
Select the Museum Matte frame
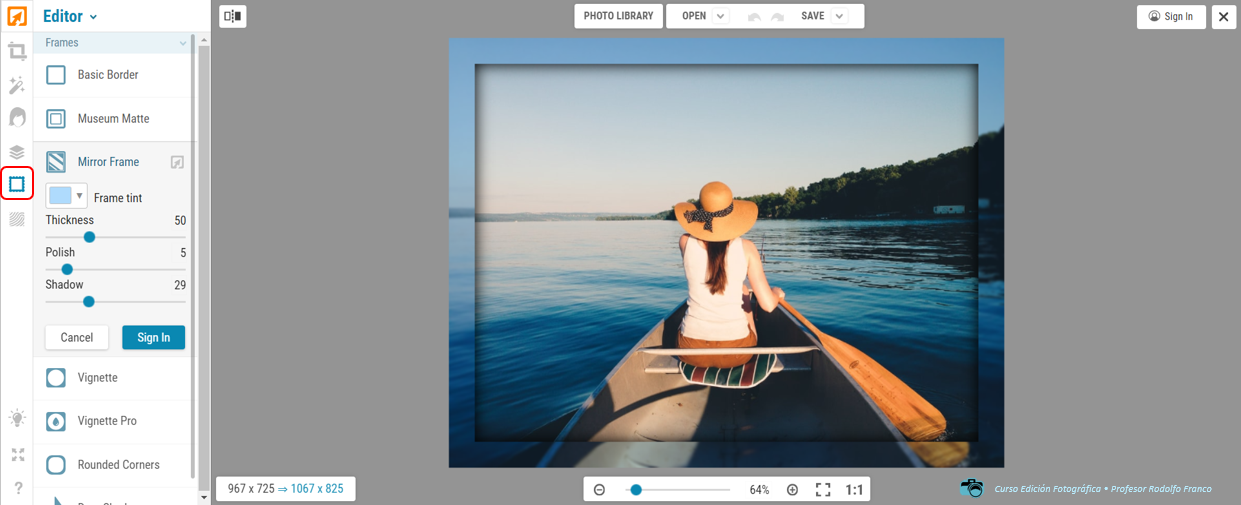113,119
